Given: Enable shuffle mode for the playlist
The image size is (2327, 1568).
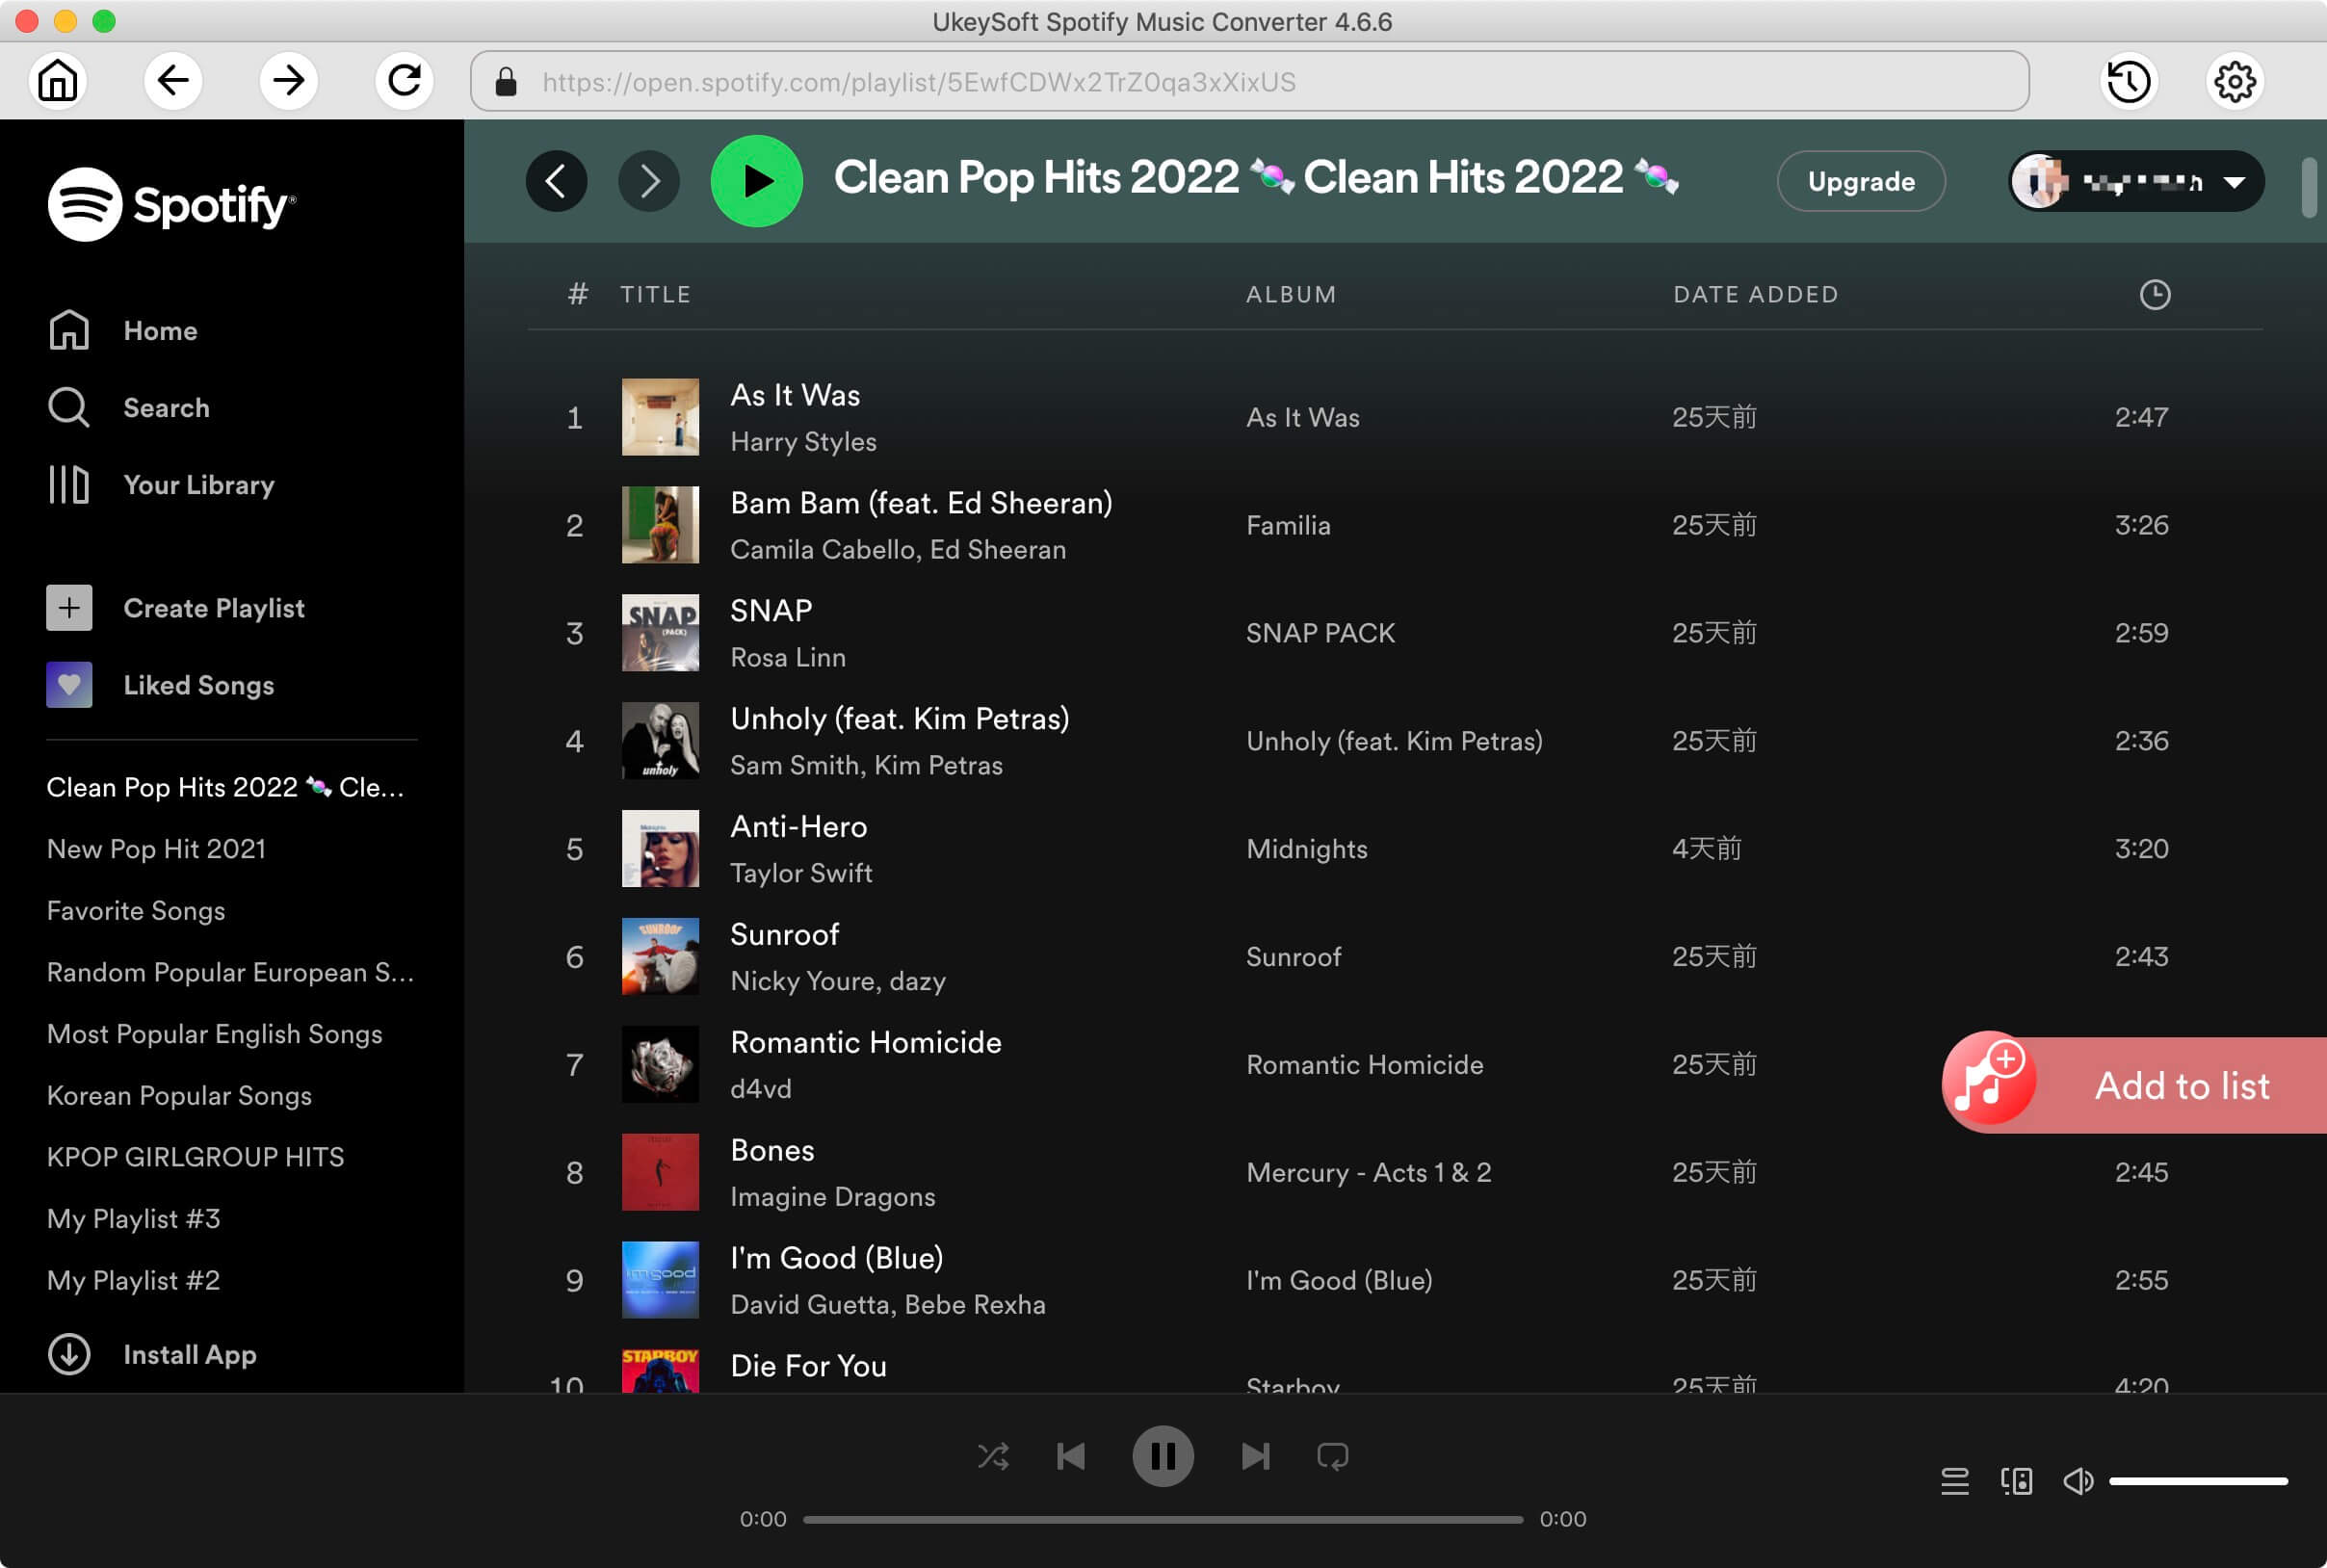Looking at the screenshot, I should pos(994,1456).
